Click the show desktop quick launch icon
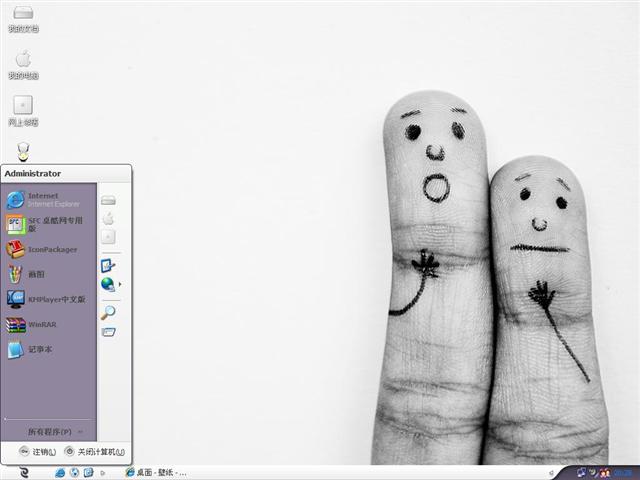Image resolution: width=640 pixels, height=480 pixels. [89, 473]
